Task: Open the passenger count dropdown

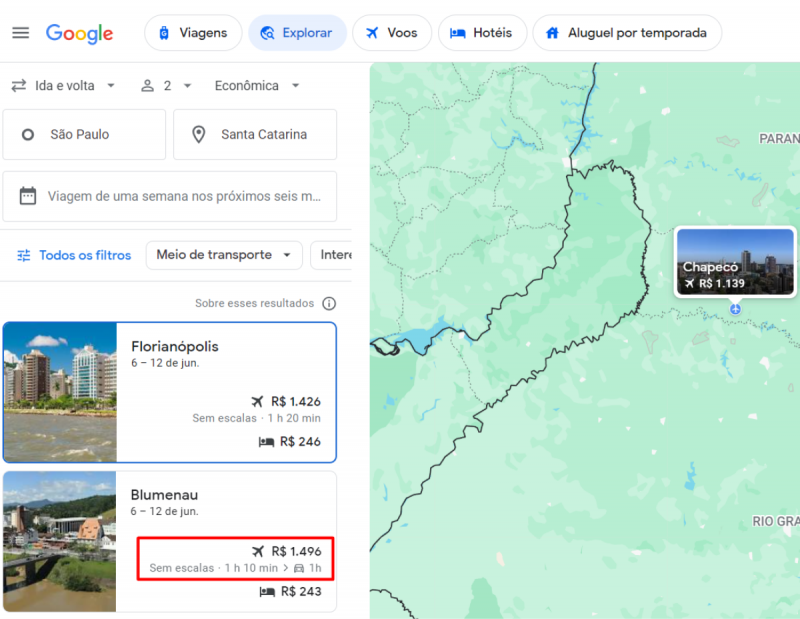Action: click(x=166, y=85)
